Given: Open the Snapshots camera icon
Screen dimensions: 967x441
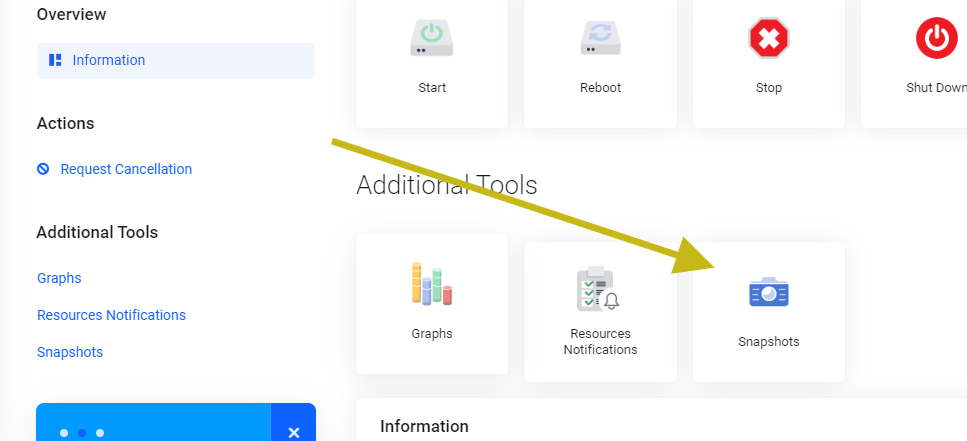Looking at the screenshot, I should tap(769, 292).
